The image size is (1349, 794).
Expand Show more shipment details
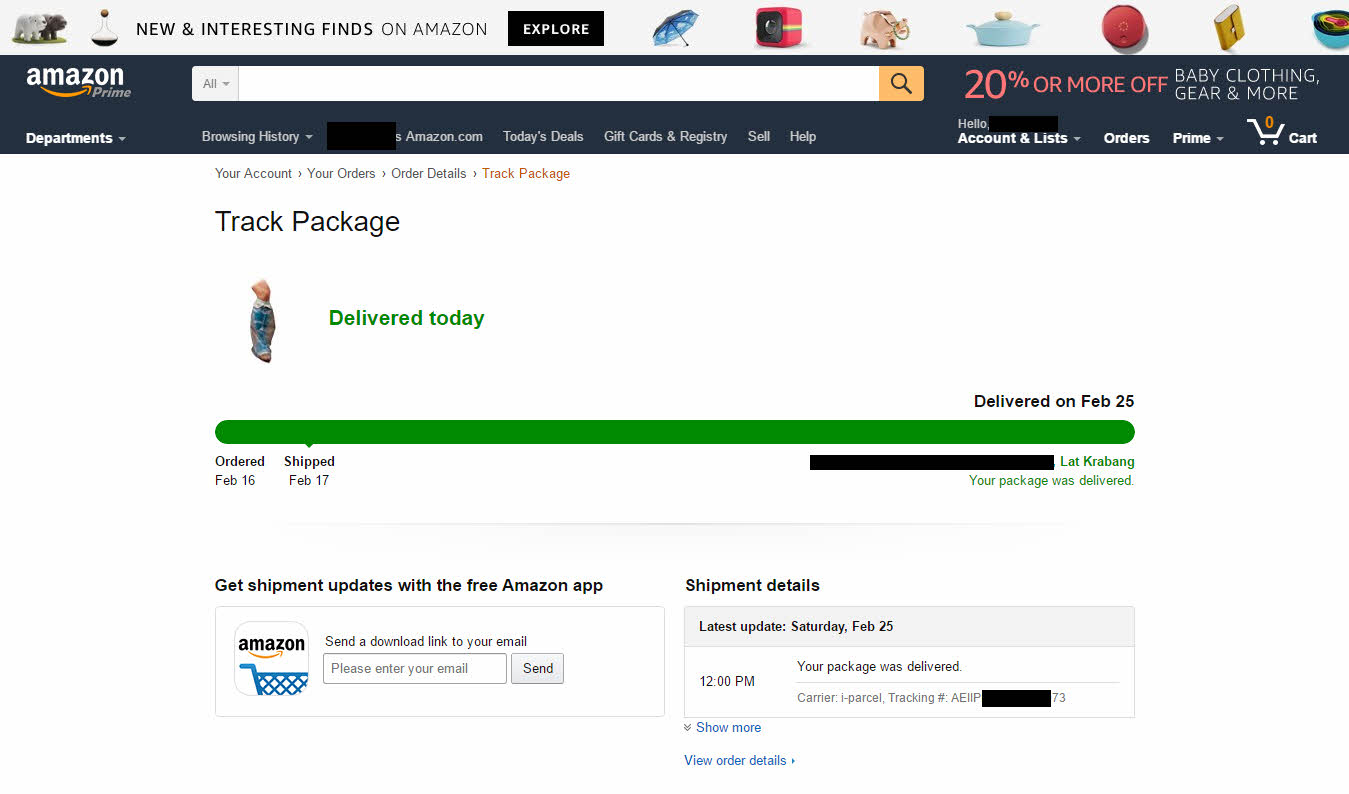point(723,728)
